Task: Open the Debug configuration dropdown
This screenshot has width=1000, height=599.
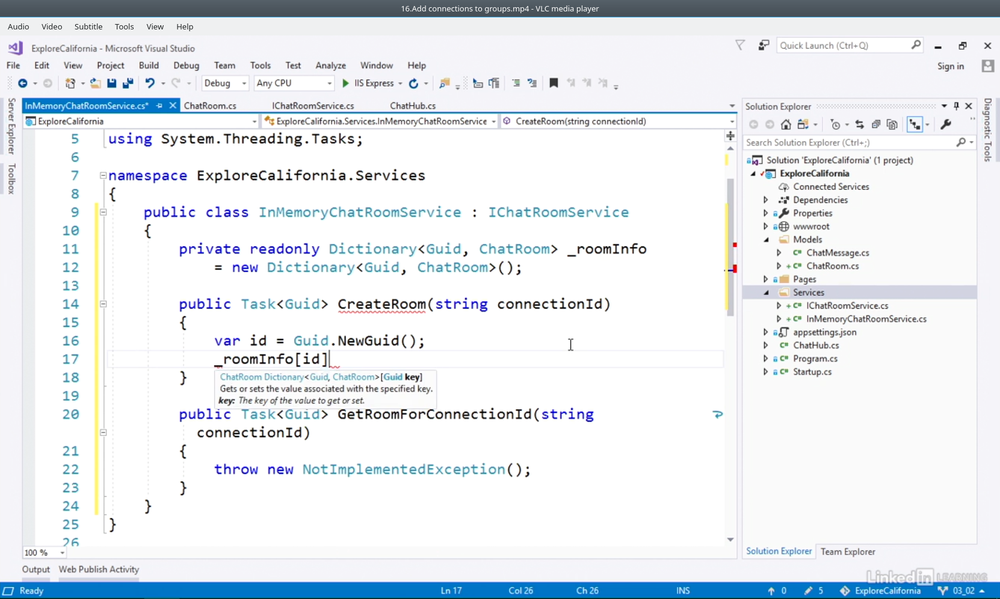Action: pyautogui.click(x=225, y=83)
